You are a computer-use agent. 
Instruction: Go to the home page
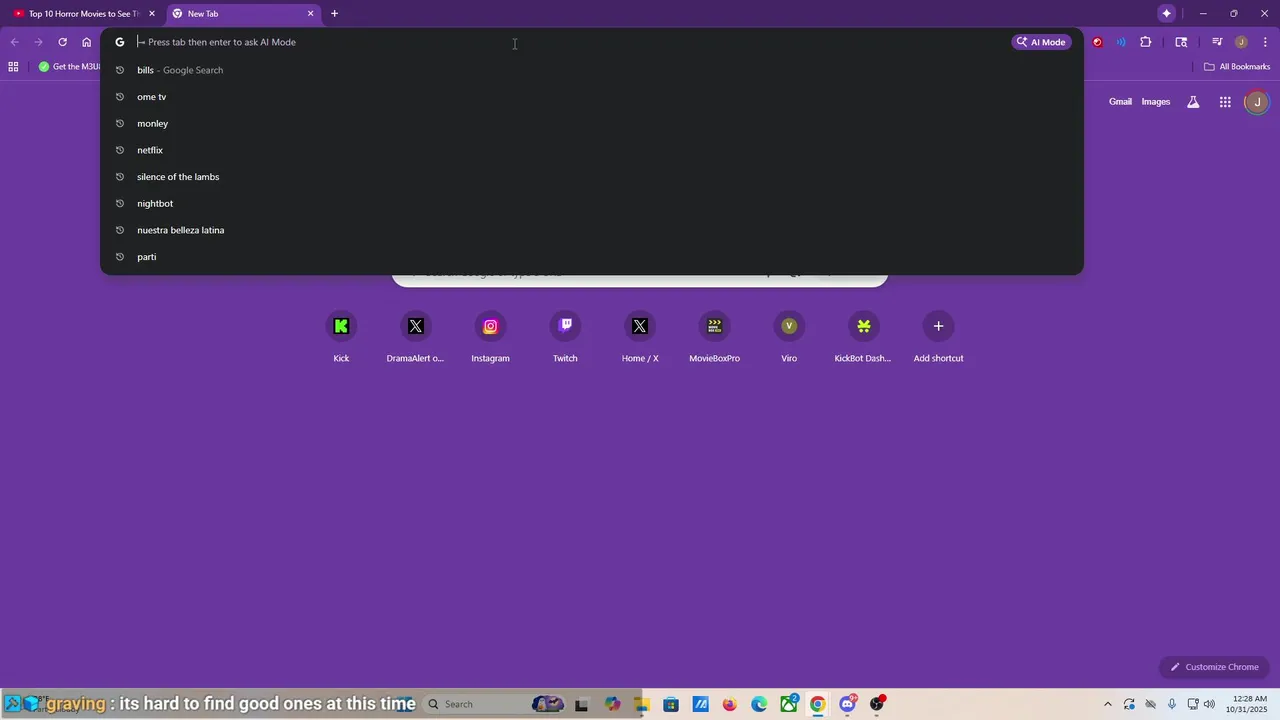(87, 42)
